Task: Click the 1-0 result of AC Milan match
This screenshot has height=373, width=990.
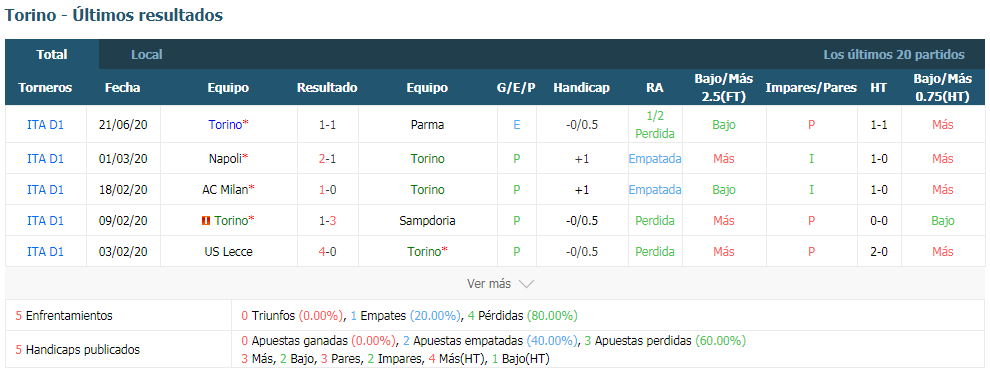Action: pyautogui.click(x=327, y=190)
